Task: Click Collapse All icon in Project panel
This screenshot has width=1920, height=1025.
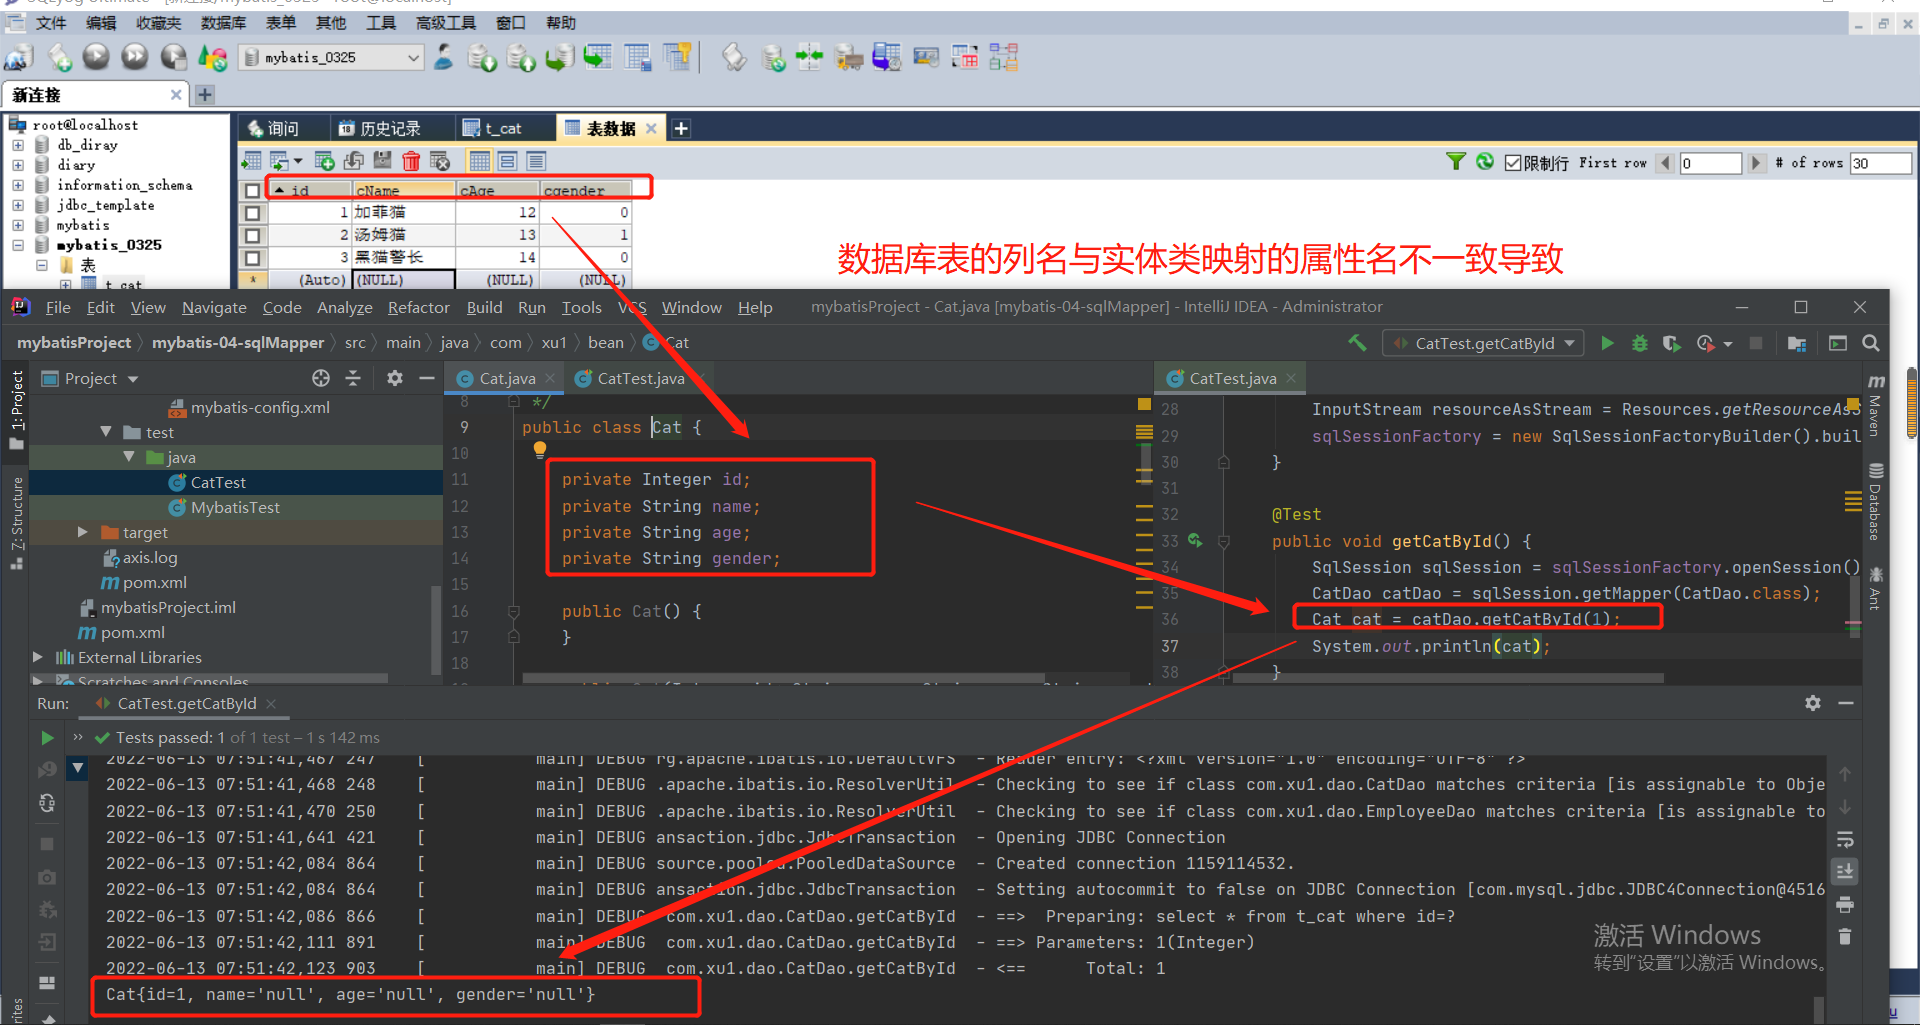Action: [353, 378]
